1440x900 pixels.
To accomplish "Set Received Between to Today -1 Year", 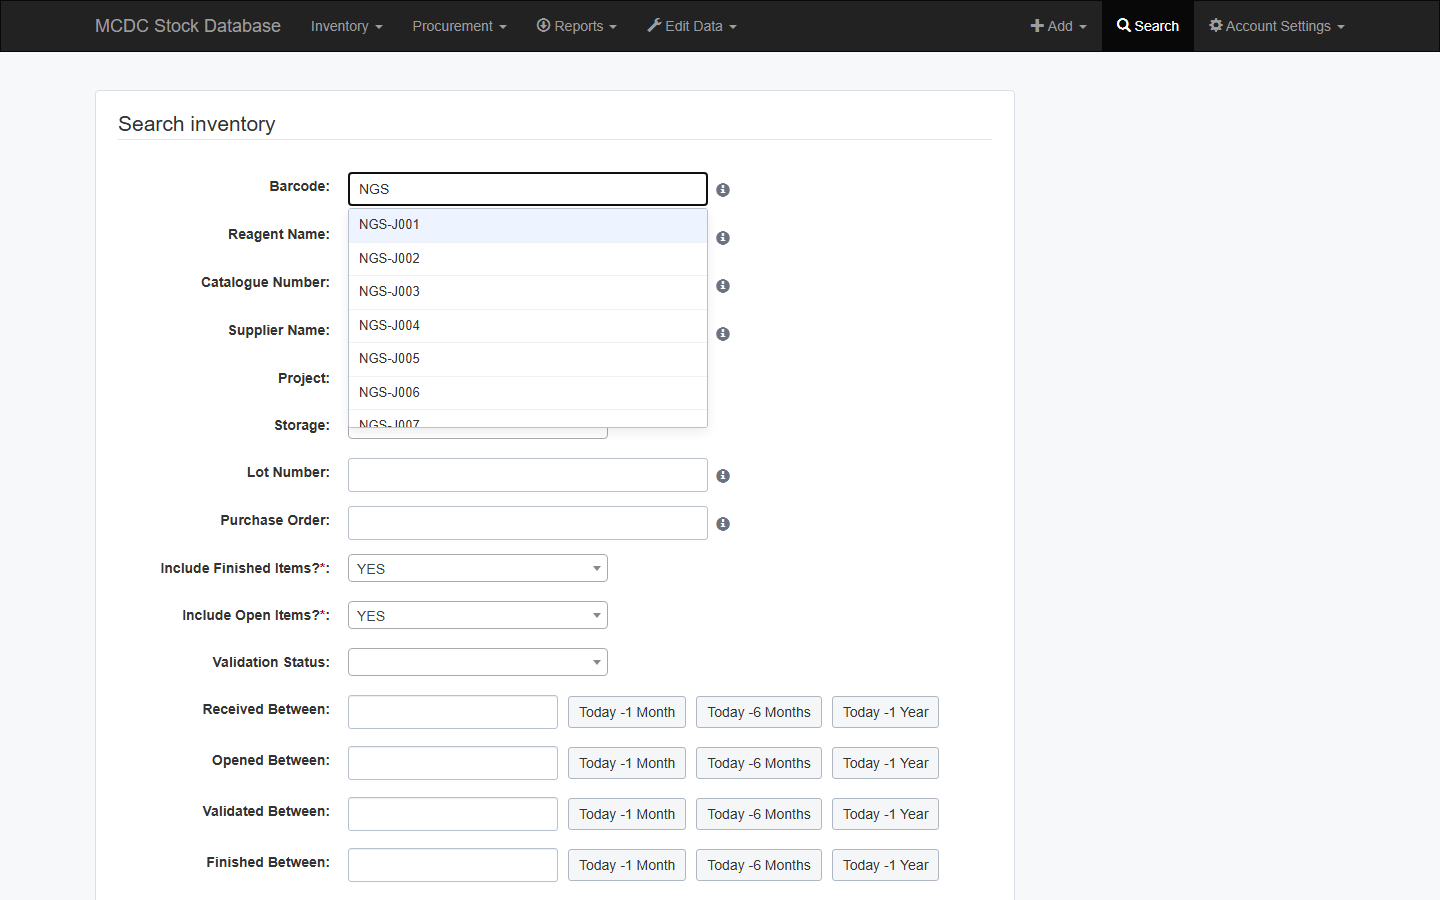I will pyautogui.click(x=885, y=712).
